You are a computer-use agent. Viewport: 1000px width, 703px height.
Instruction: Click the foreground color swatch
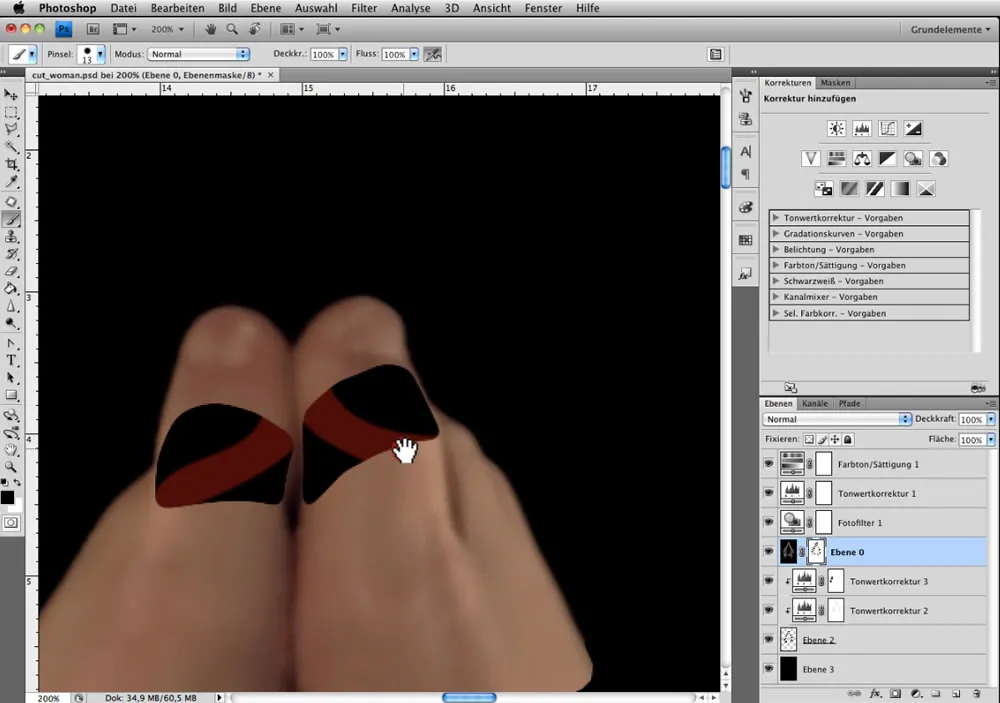pyautogui.click(x=7, y=497)
